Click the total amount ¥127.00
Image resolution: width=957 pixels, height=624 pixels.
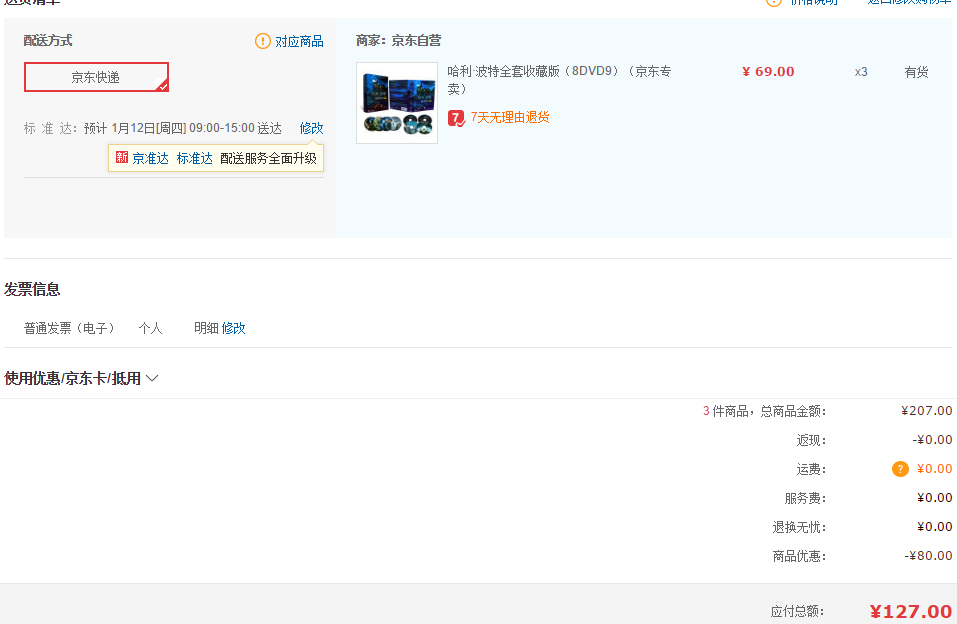(x=911, y=611)
